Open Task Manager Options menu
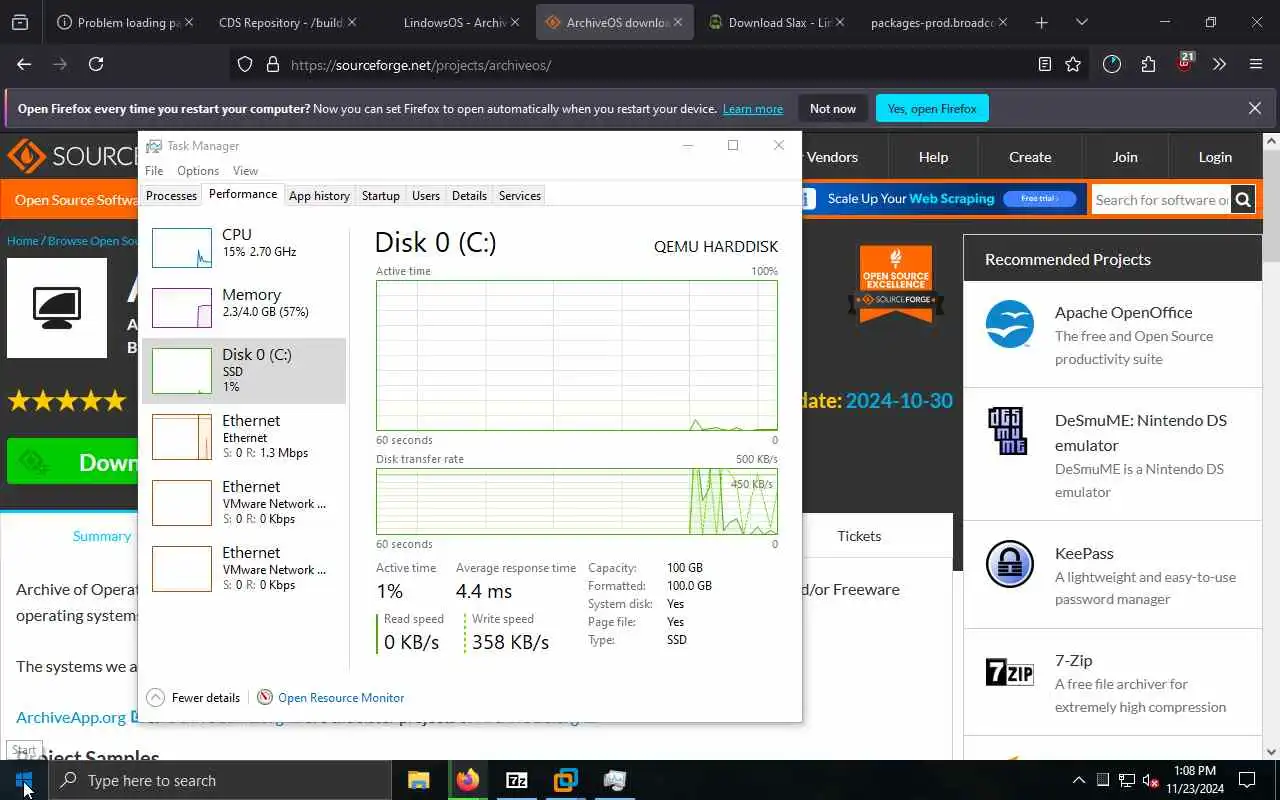 coord(198,171)
